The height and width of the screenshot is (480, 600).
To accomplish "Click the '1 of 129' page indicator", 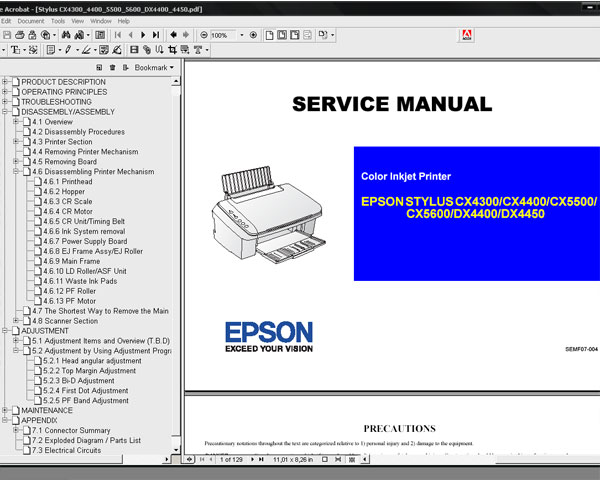I will [231, 459].
